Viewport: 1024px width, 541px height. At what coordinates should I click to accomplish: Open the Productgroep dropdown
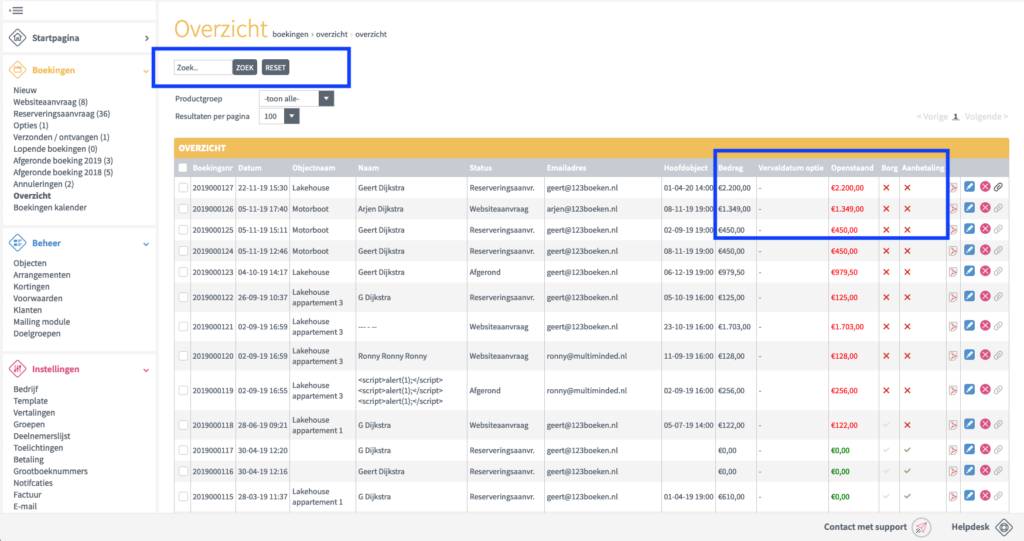[x=296, y=99]
